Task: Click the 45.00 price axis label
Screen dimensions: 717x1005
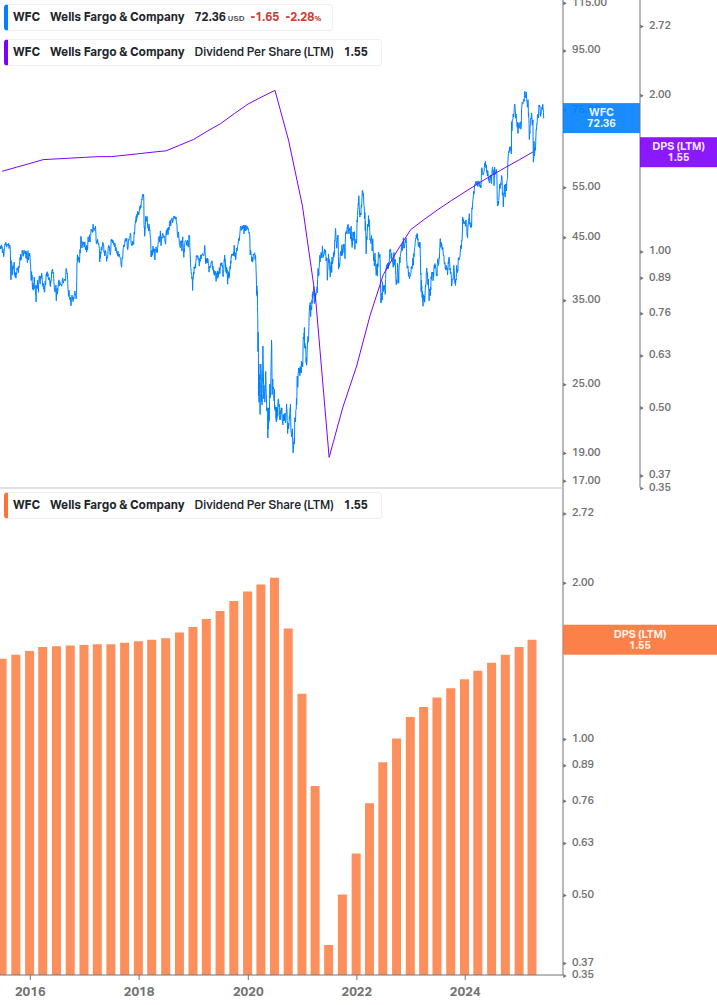Action: click(586, 237)
